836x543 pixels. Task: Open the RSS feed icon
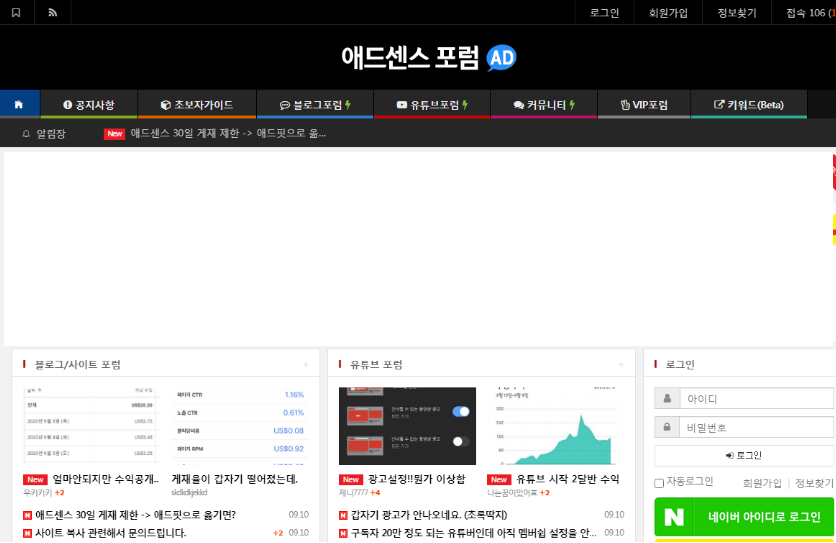[x=52, y=12]
